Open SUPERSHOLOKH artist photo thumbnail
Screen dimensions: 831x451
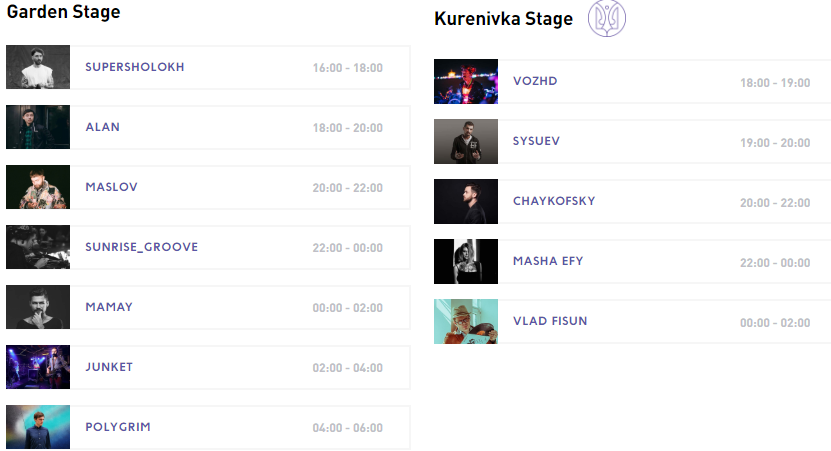pos(38,67)
